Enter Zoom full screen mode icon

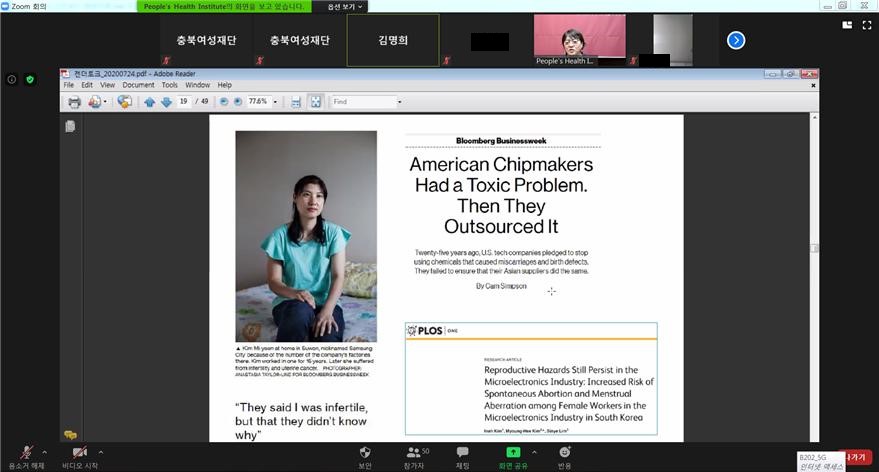(867, 25)
